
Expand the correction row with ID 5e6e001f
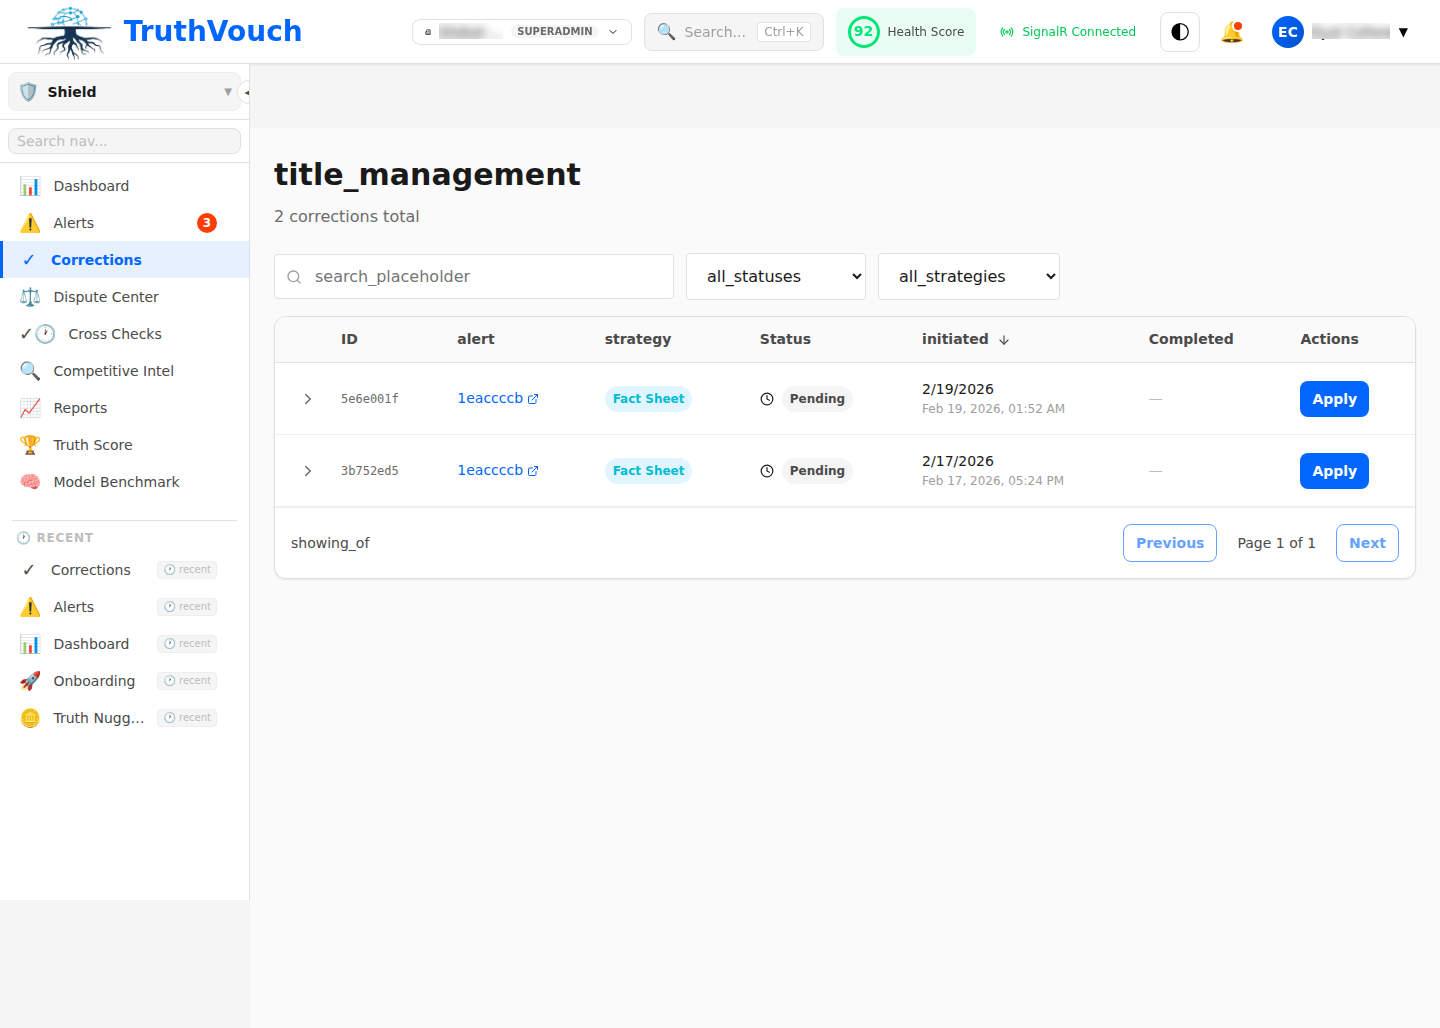(x=308, y=398)
